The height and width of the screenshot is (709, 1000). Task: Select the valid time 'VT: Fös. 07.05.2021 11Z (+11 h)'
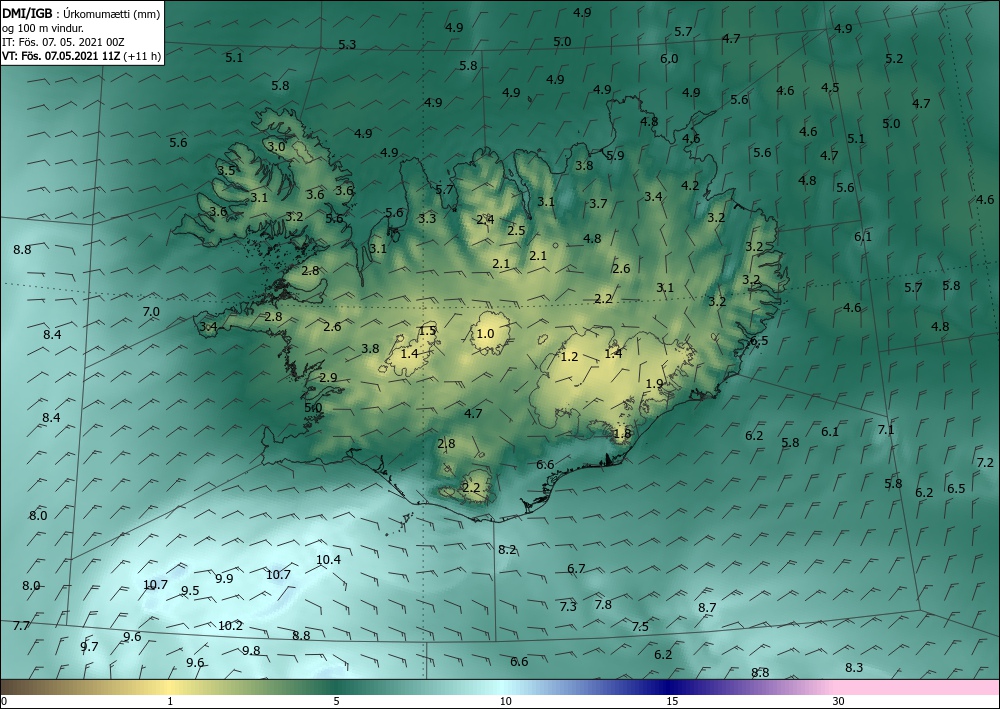pos(81,56)
